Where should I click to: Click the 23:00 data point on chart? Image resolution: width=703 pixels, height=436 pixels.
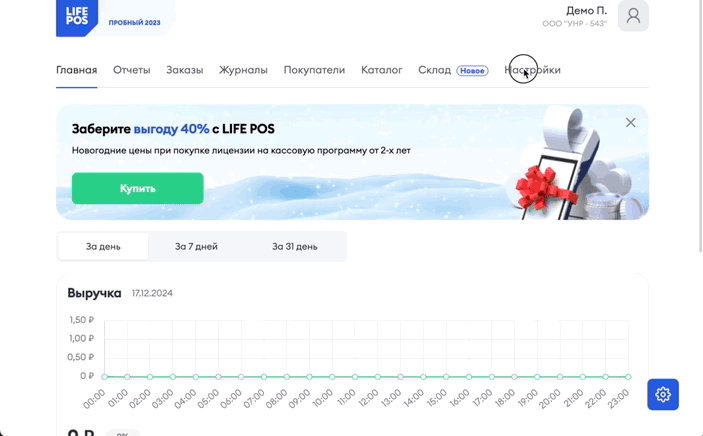[628, 377]
